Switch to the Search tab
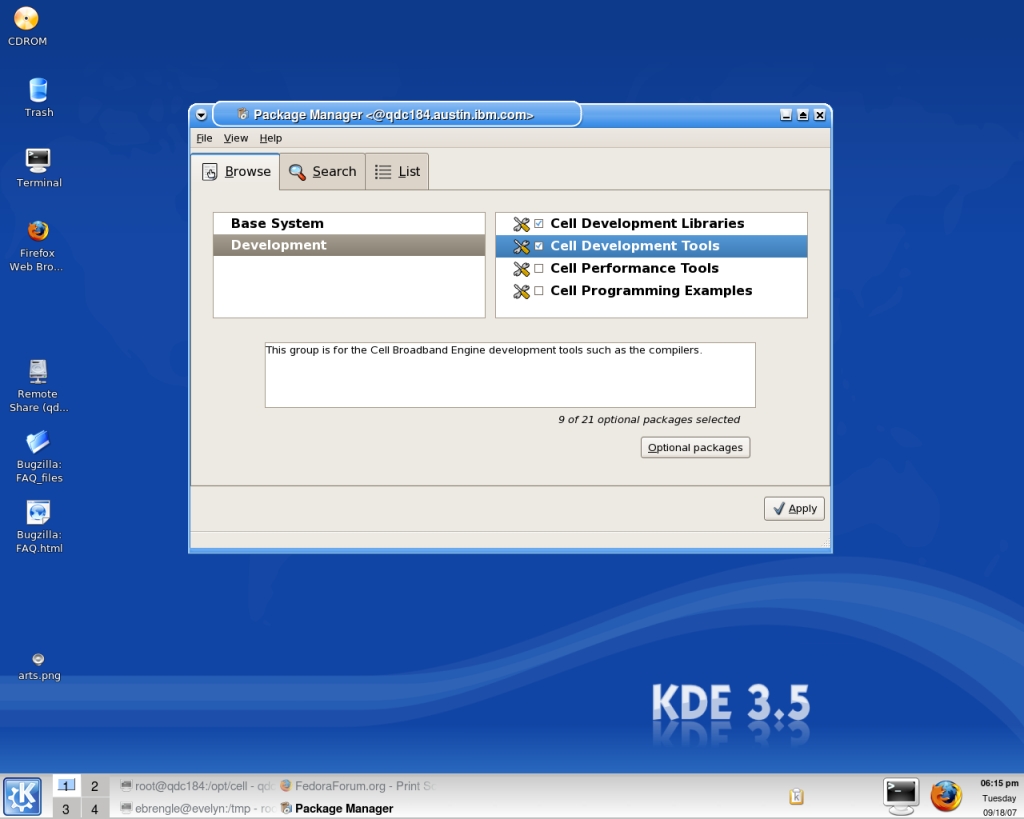 click(x=323, y=172)
